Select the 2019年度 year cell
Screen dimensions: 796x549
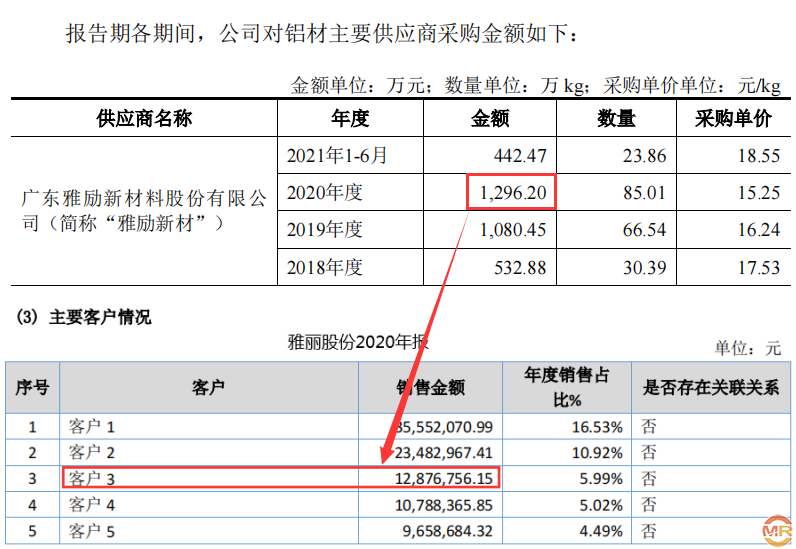[x=324, y=230]
